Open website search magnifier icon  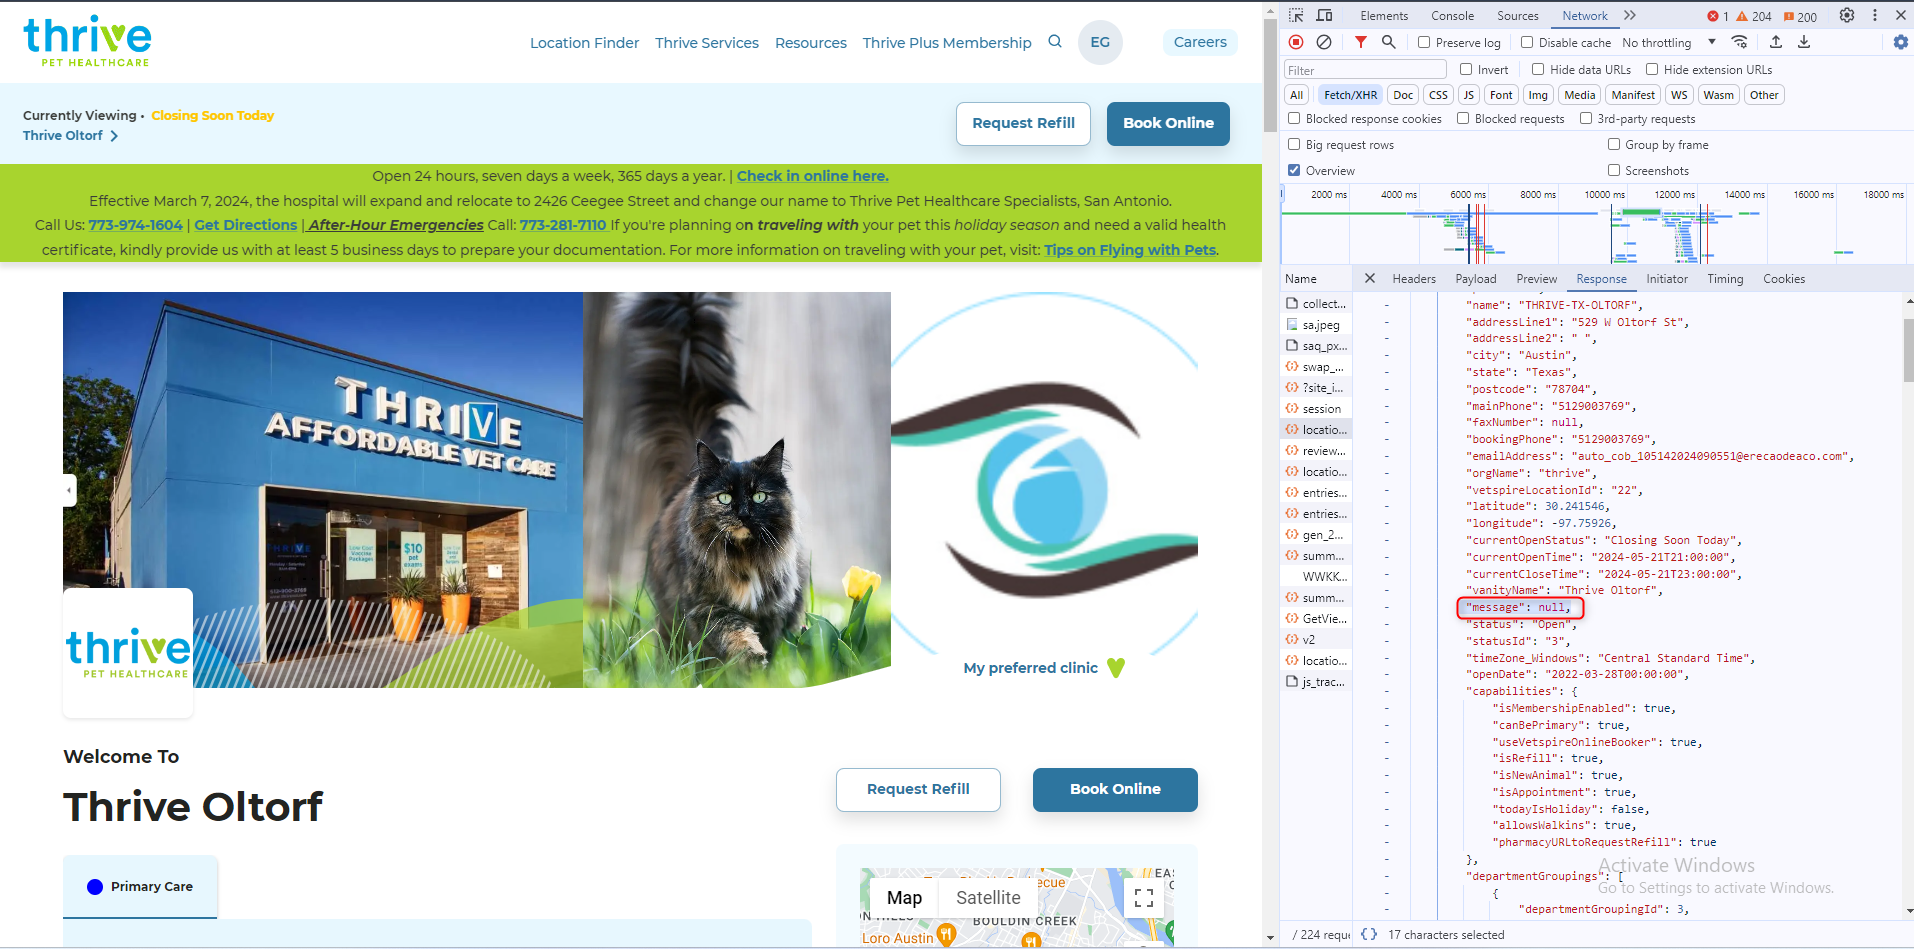1055,42
